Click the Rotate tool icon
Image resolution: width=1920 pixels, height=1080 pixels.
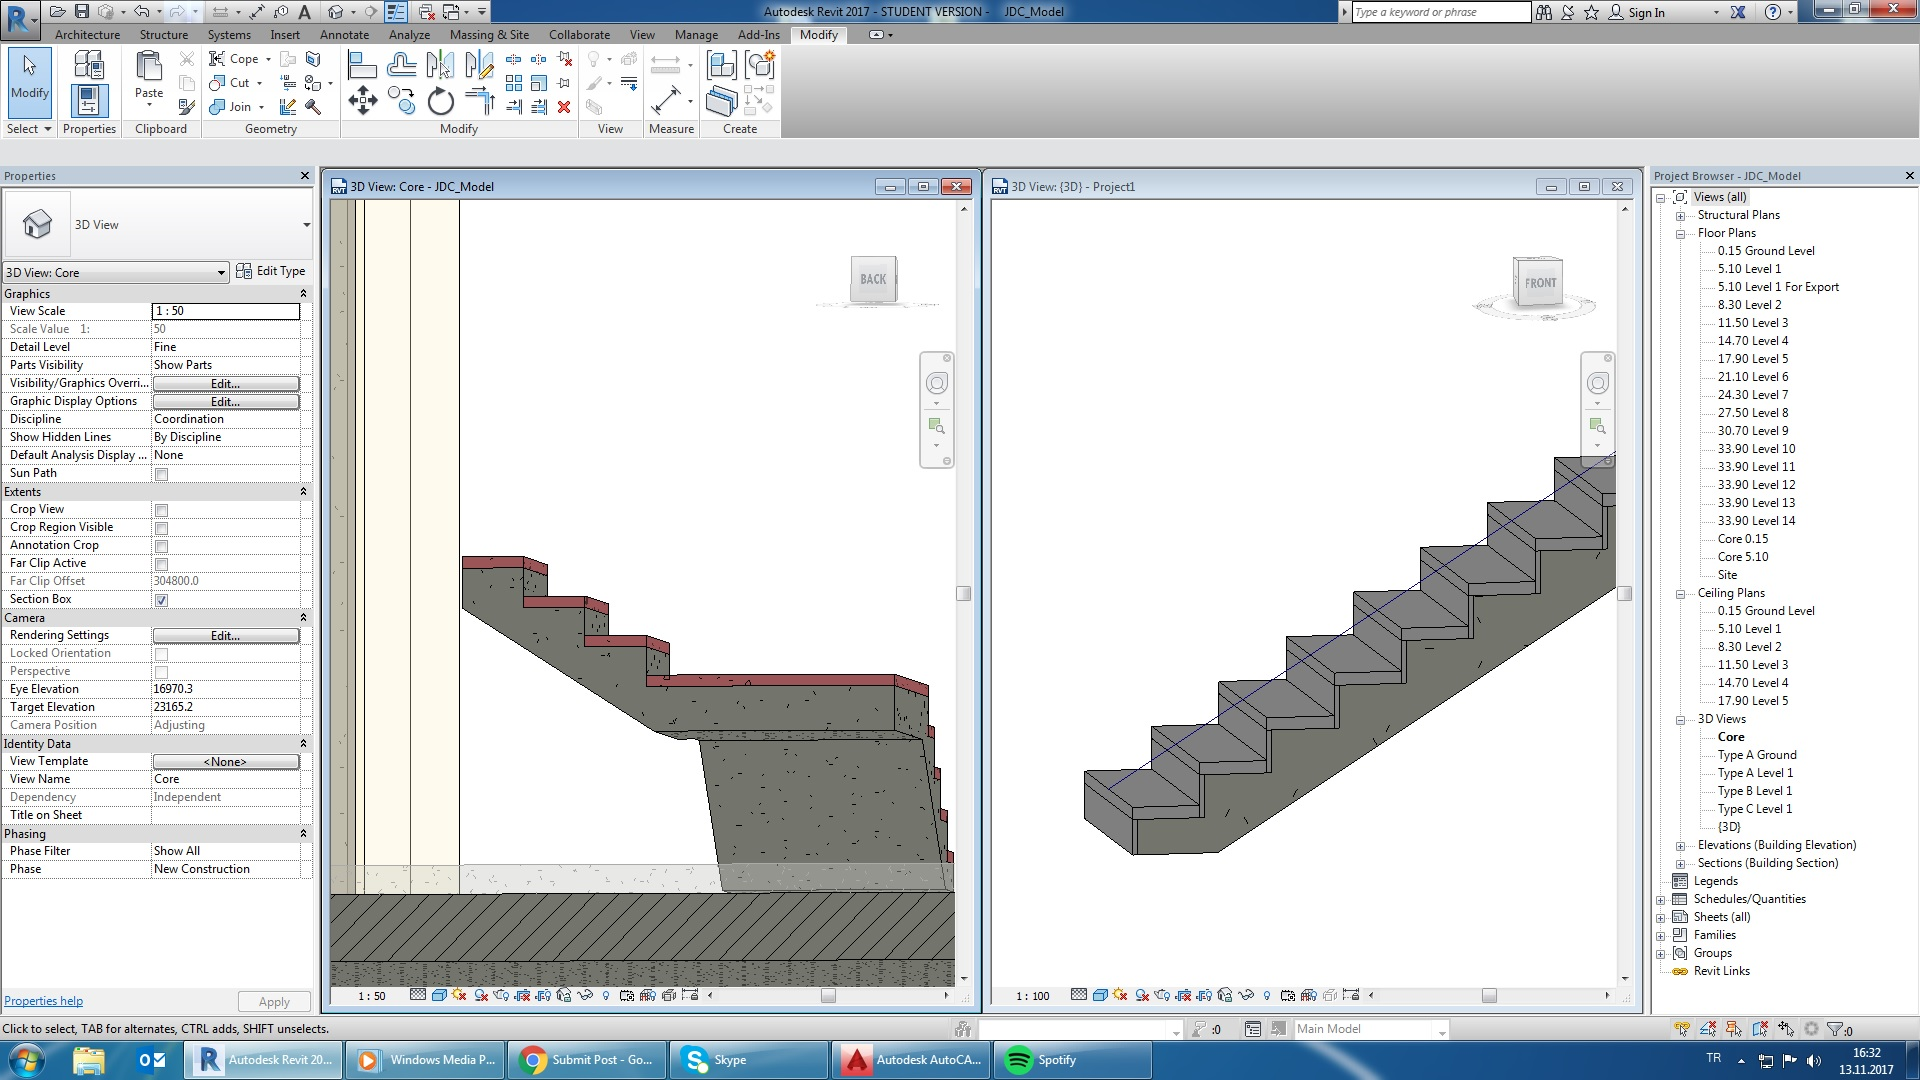[x=440, y=101]
